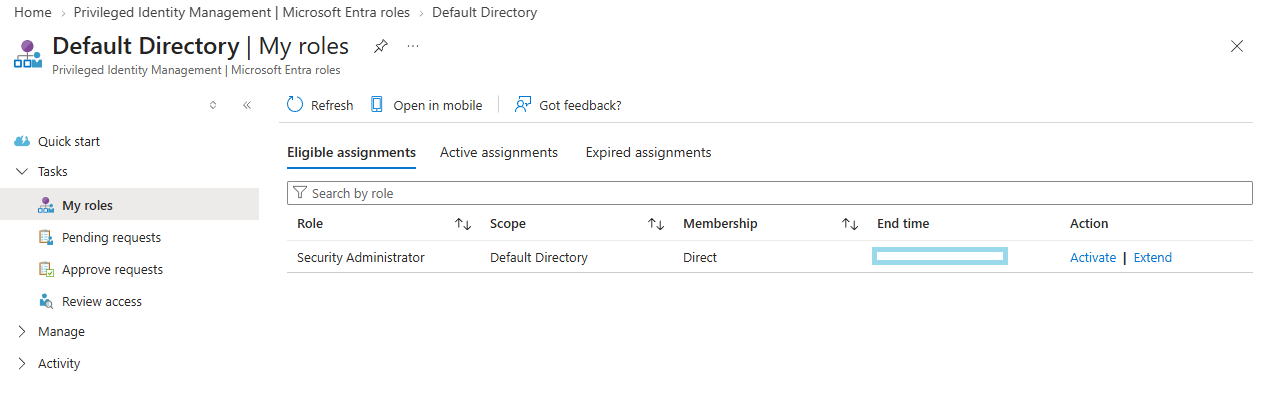Open Approve requests in sidebar
1264x397 pixels.
pyautogui.click(x=112, y=269)
